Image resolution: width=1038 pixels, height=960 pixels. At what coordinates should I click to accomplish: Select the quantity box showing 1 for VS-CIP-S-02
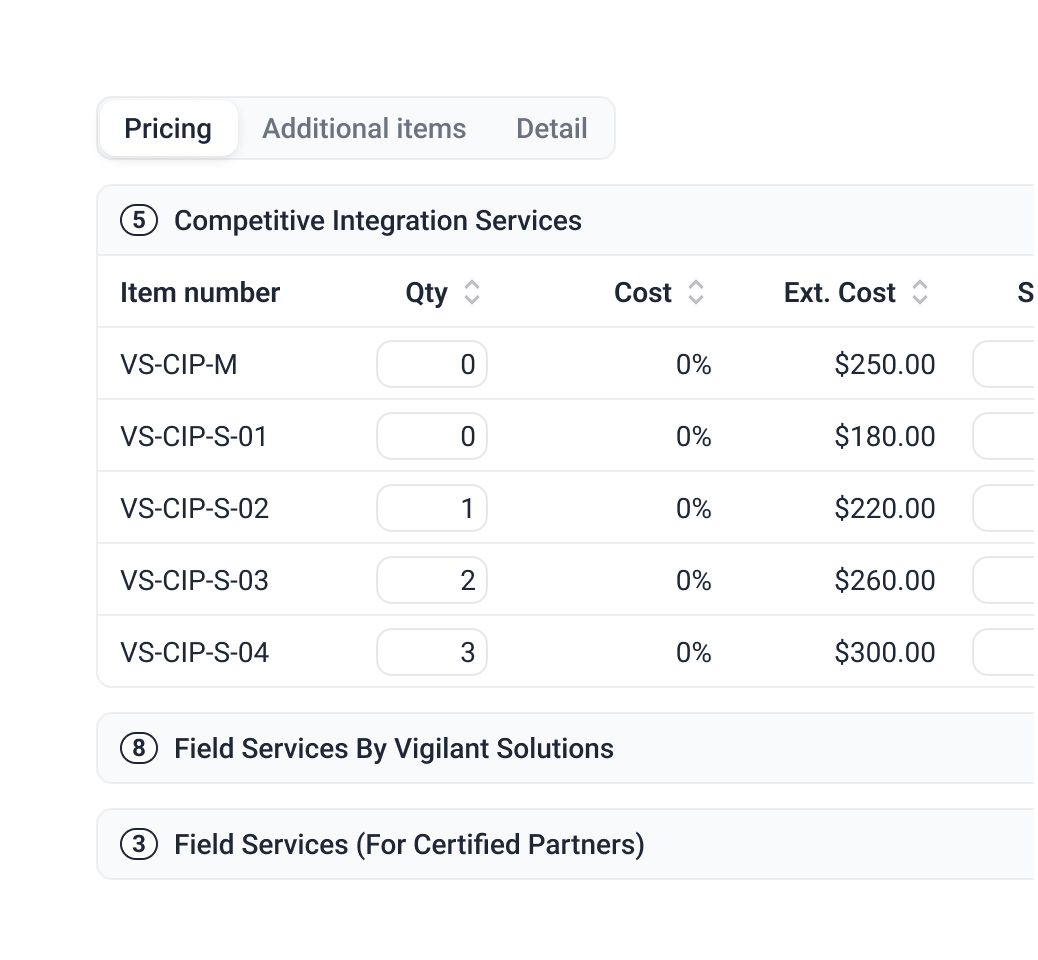431,508
